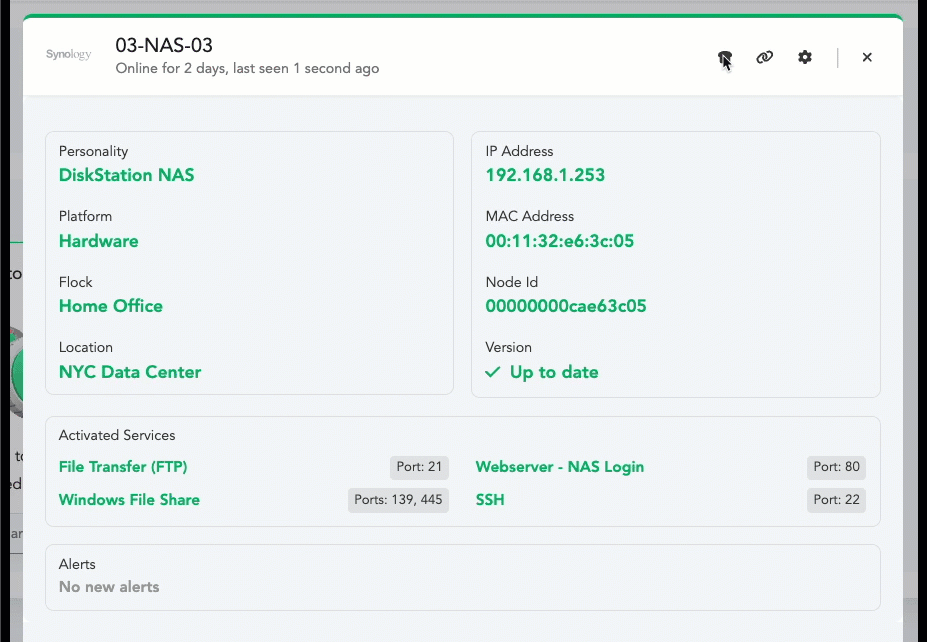Click the Port: 22 badge
Image resolution: width=927 pixels, height=642 pixels.
point(836,500)
